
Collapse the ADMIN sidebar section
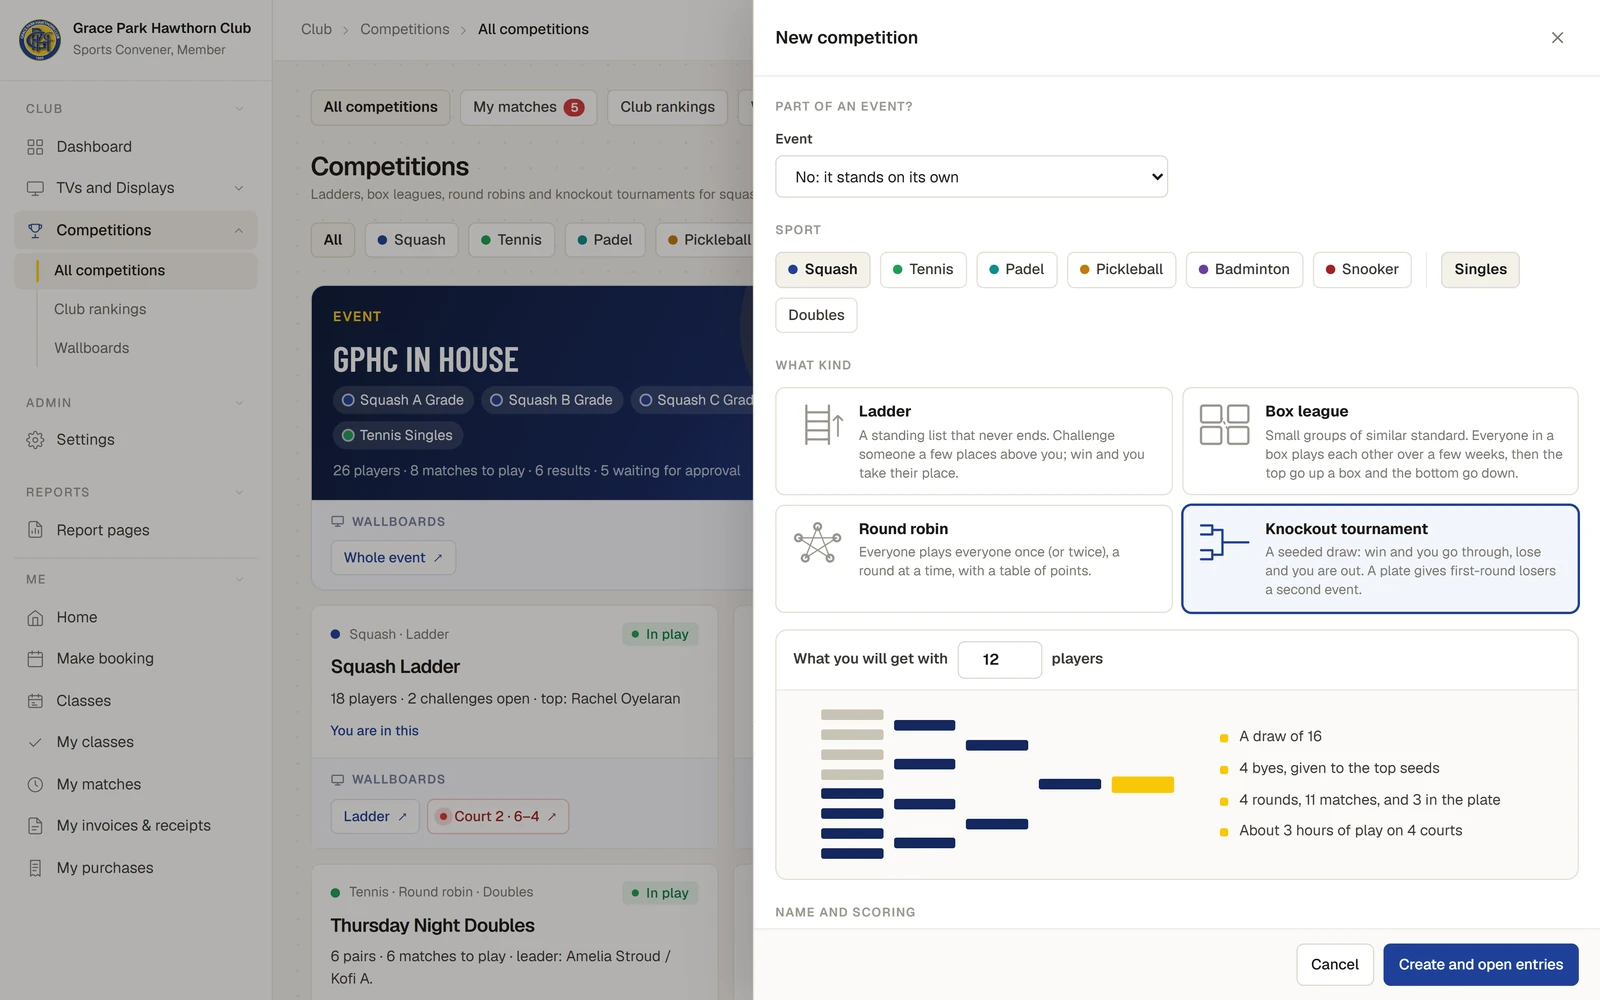click(x=239, y=403)
